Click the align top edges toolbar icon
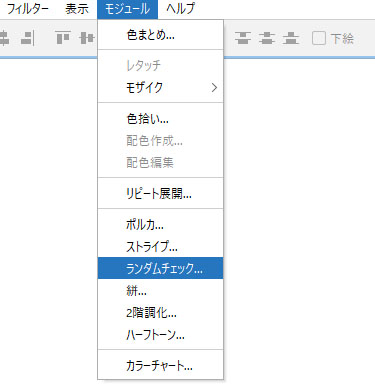Viewport: 375px width, 387px height. [x=63, y=38]
